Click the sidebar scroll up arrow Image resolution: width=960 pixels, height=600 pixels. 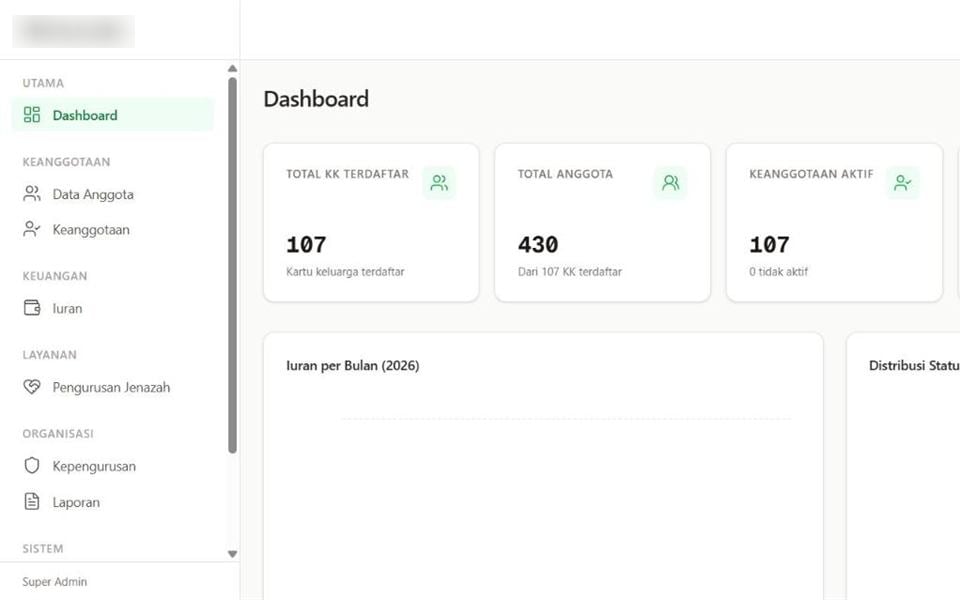point(232,69)
